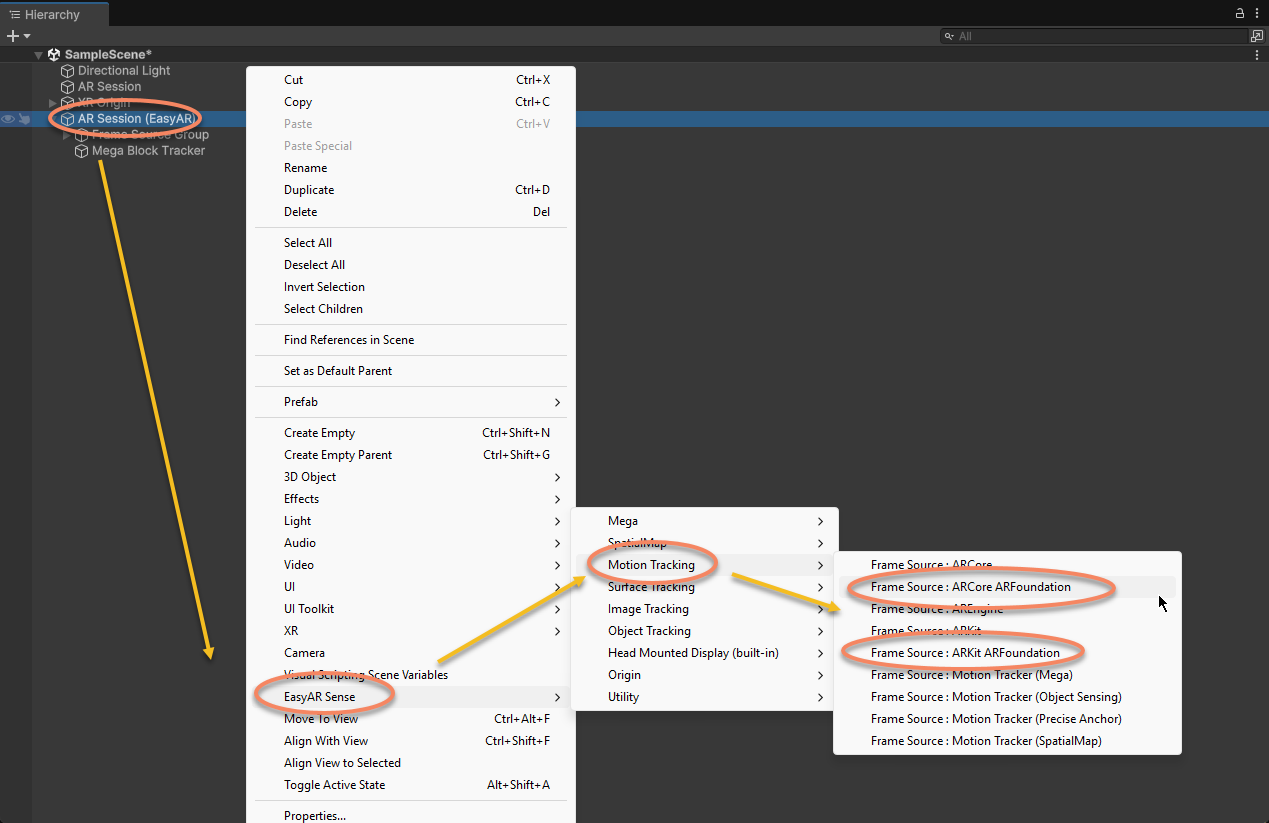
Task: Open the Motion Tracking submenu
Action: (652, 564)
